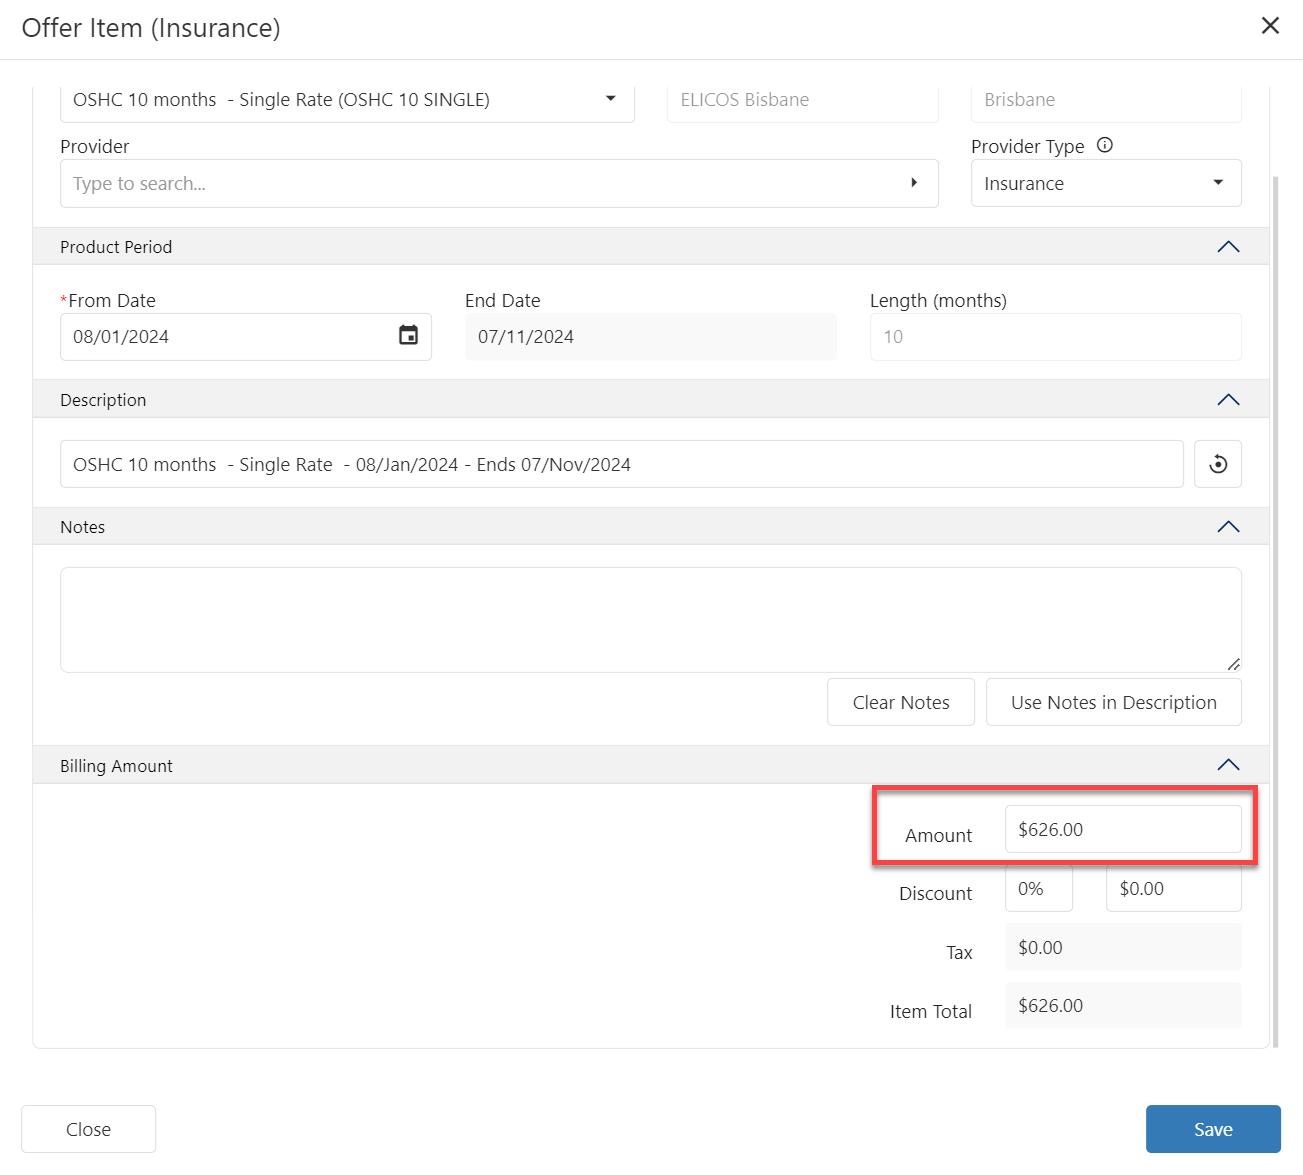Click Use Notes in Description button
Screen dimensions: 1303x1175
click(1113, 702)
